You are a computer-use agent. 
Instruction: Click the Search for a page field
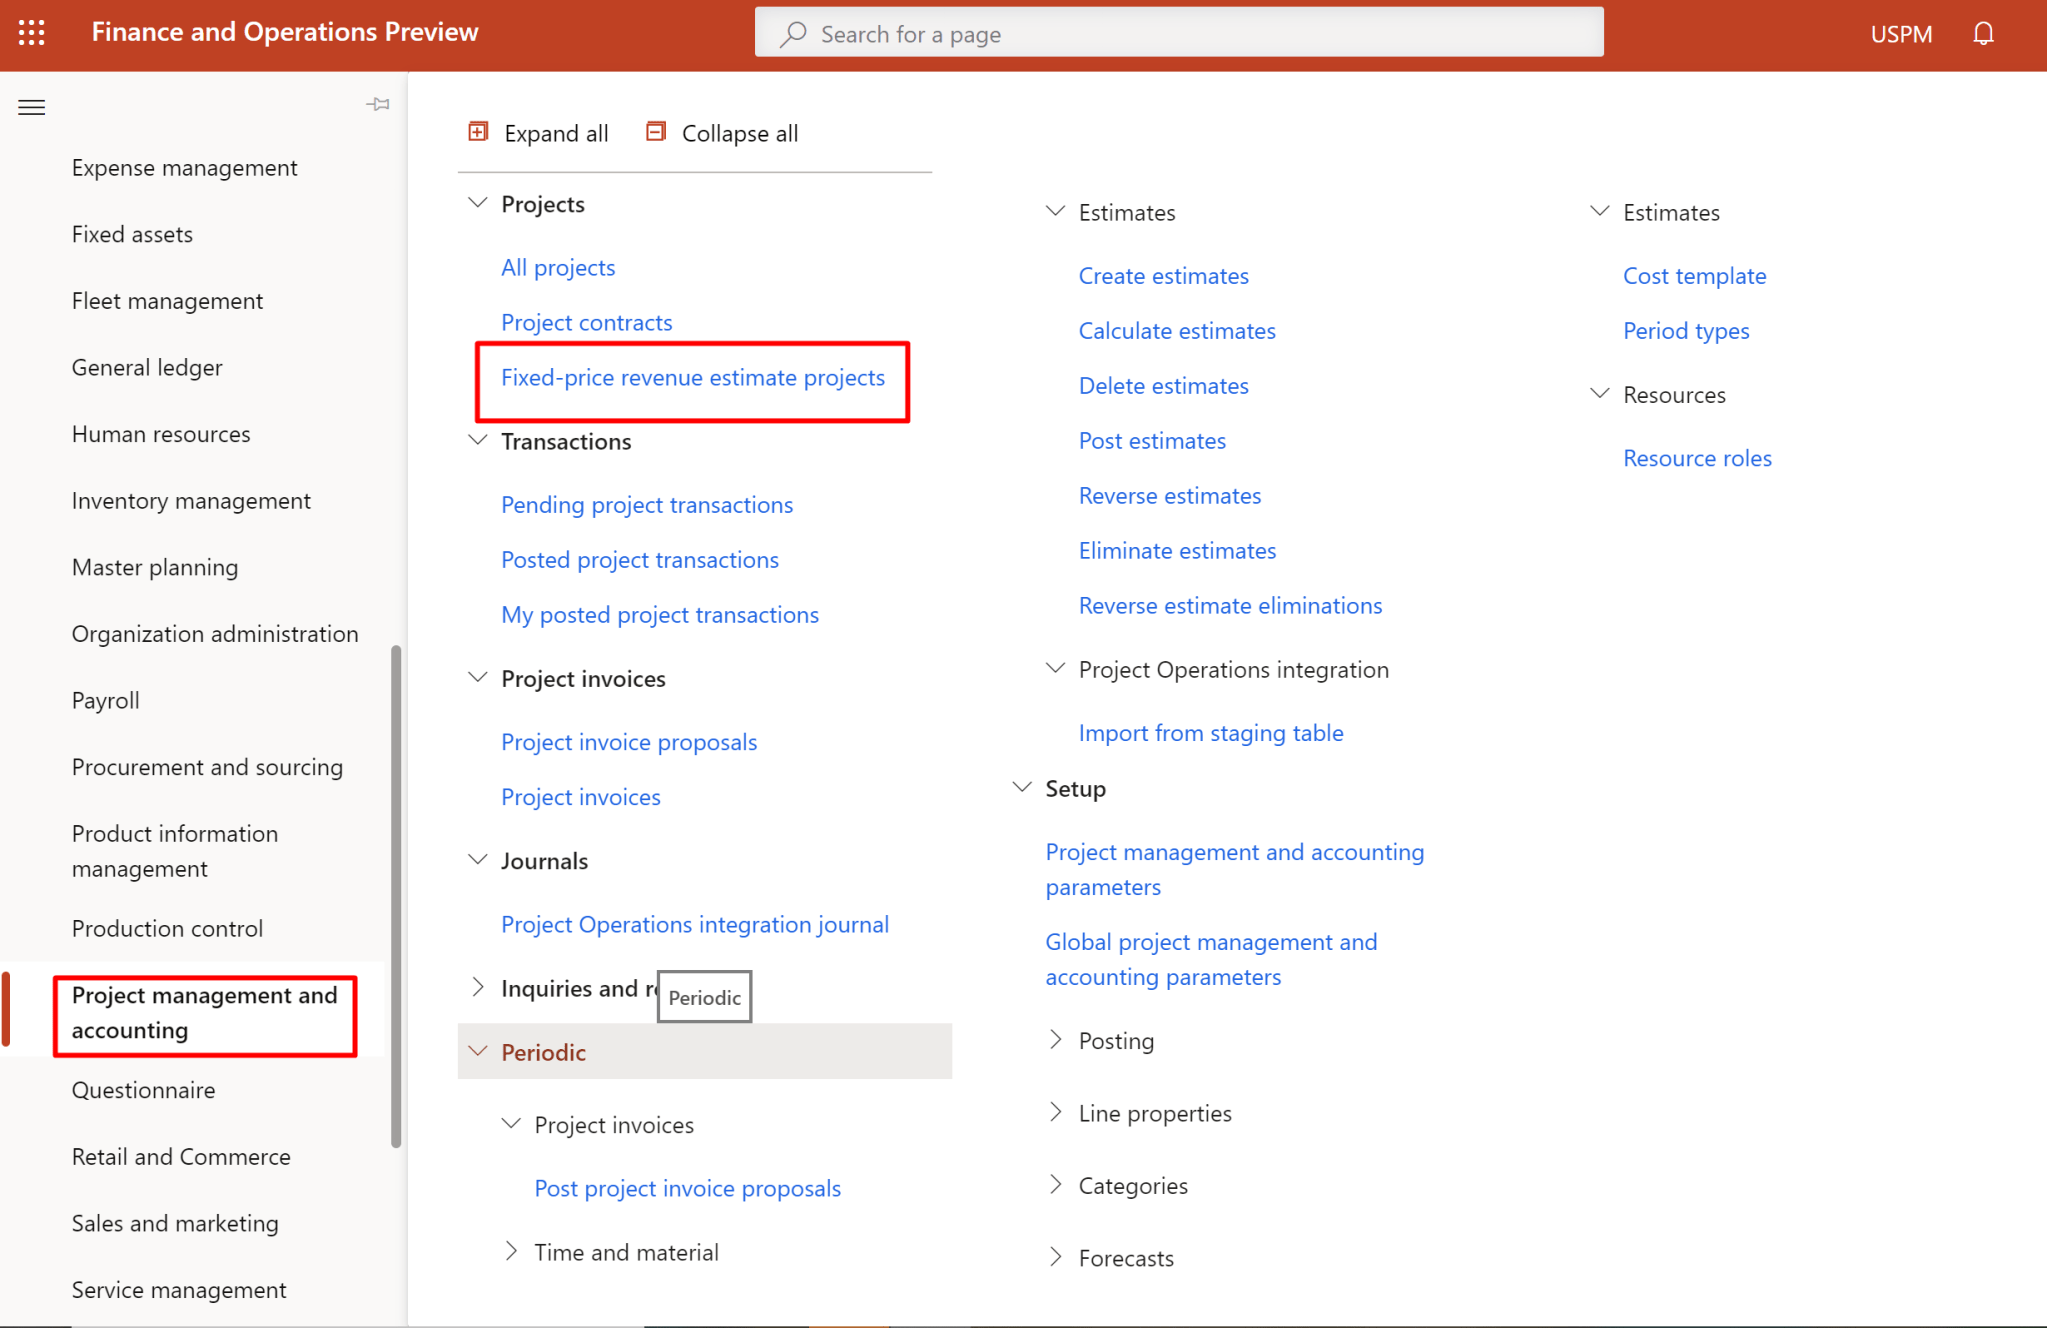click(x=1178, y=33)
